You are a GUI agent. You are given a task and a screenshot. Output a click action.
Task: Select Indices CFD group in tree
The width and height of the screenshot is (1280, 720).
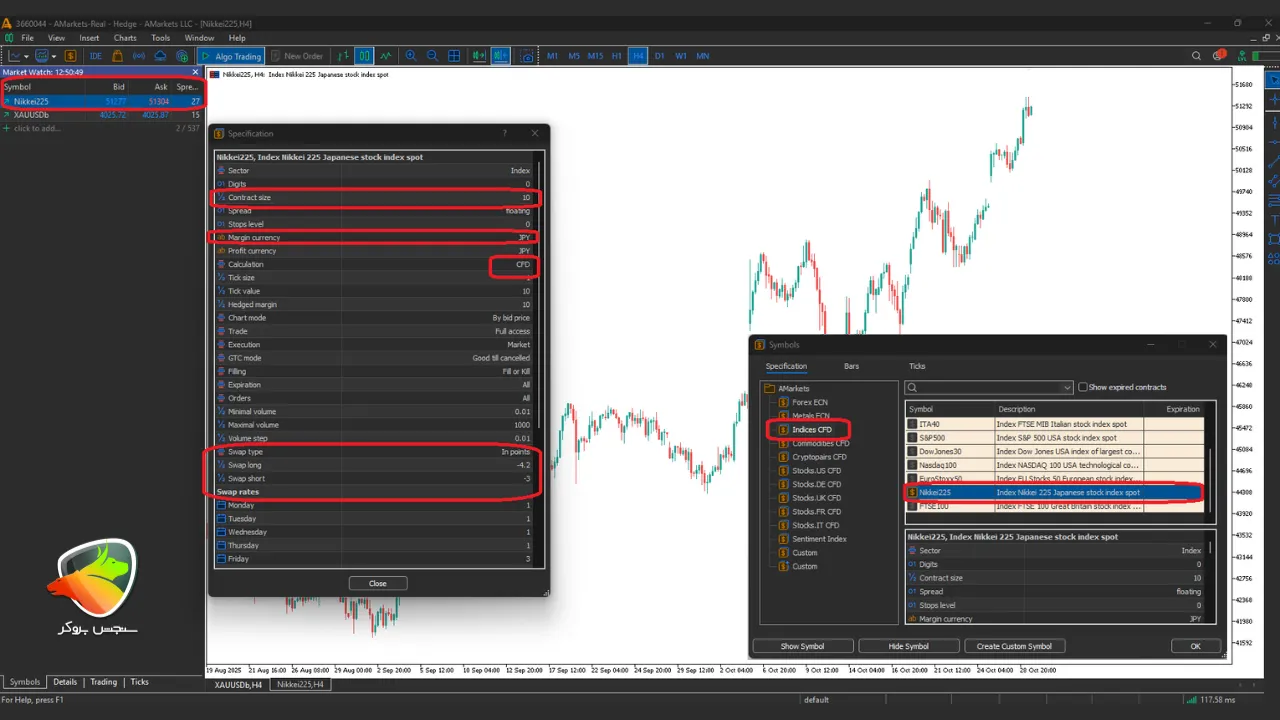point(811,430)
